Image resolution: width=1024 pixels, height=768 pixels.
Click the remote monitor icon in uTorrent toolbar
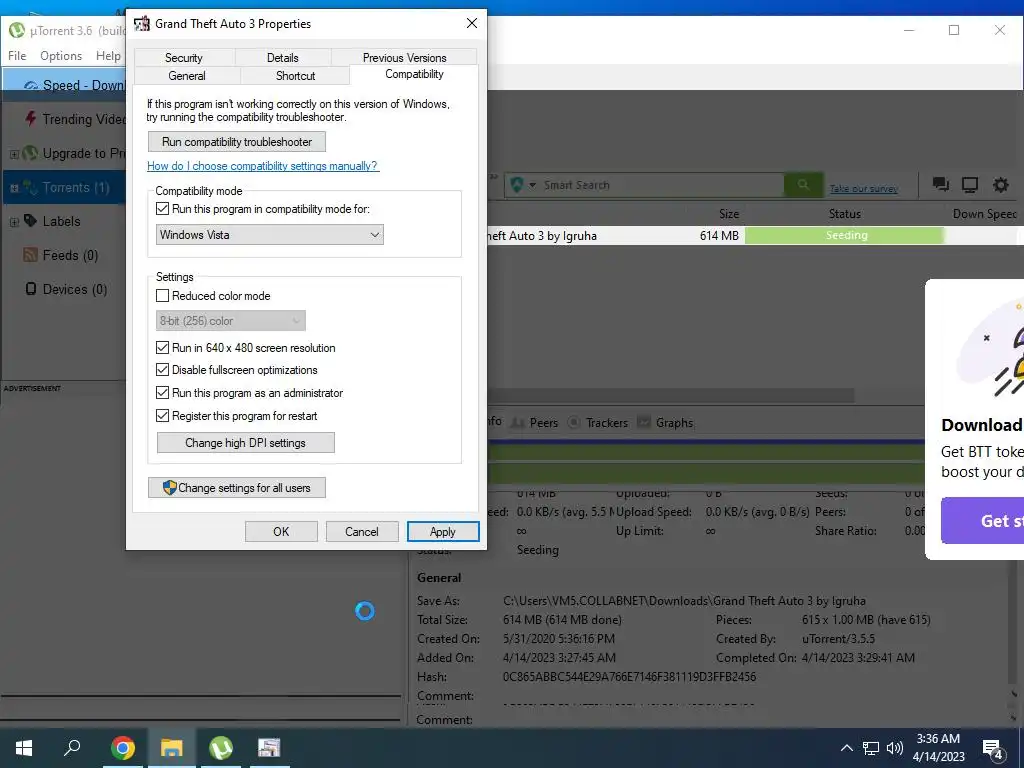[x=970, y=185]
